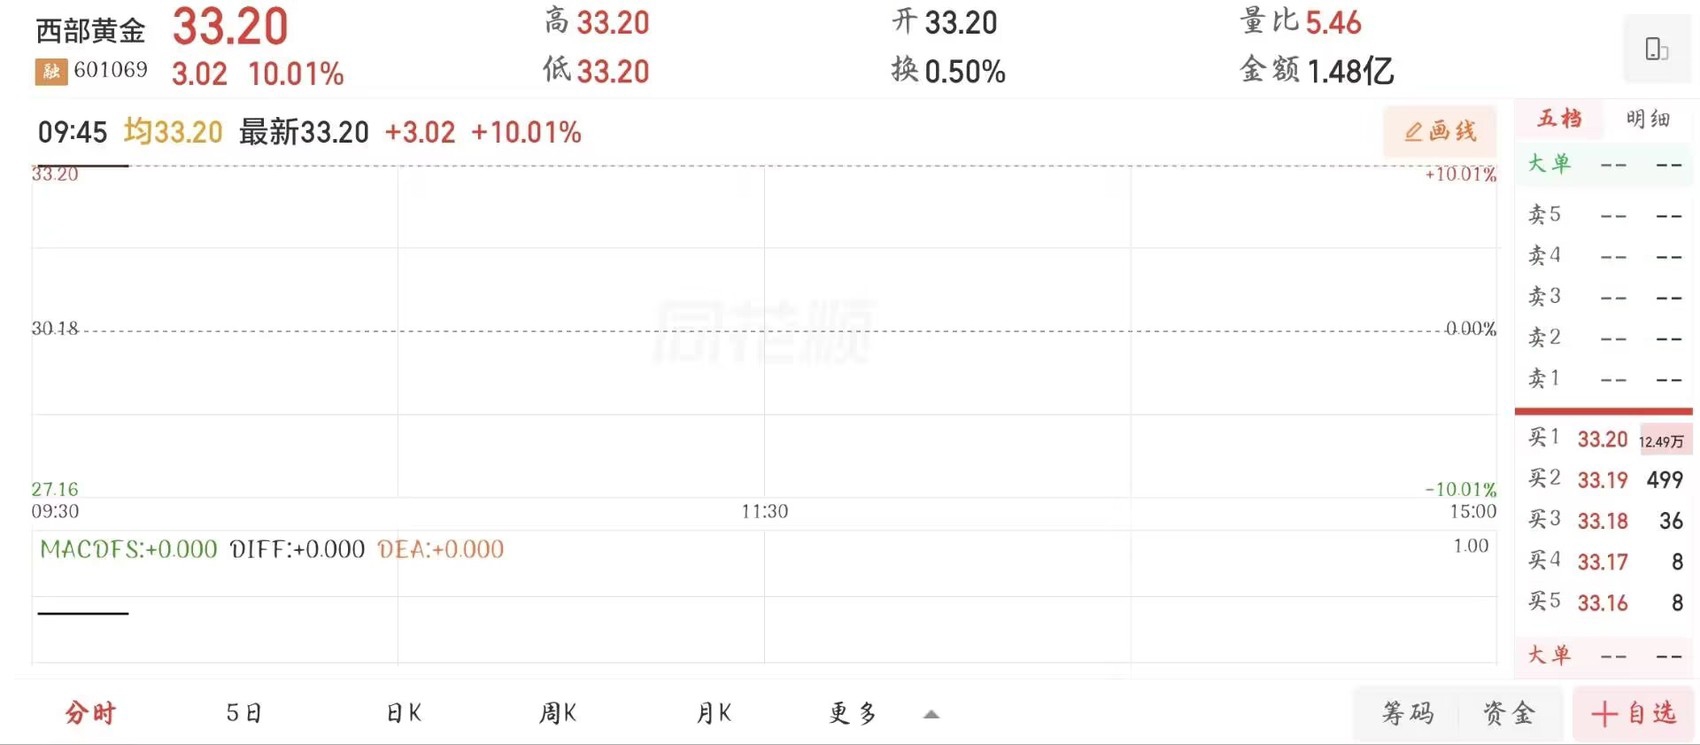The height and width of the screenshot is (745, 1700).
Task: Click the 买1 bid price 33.20 row
Action: [1602, 439]
